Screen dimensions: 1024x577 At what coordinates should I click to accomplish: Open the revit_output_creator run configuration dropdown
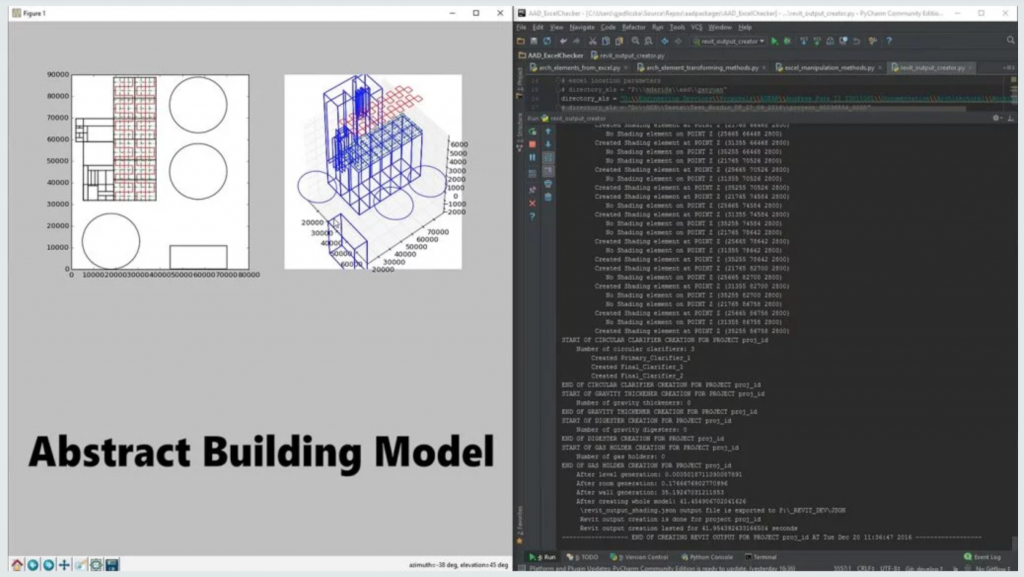point(729,41)
